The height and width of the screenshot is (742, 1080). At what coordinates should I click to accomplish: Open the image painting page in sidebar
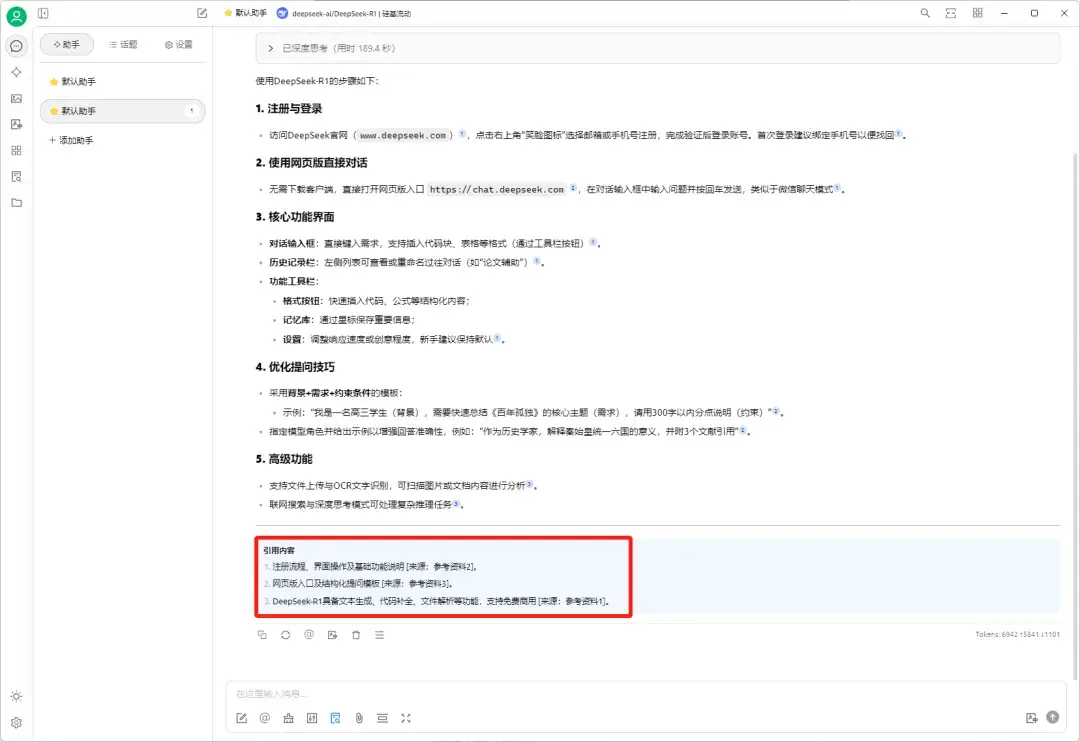[17, 99]
